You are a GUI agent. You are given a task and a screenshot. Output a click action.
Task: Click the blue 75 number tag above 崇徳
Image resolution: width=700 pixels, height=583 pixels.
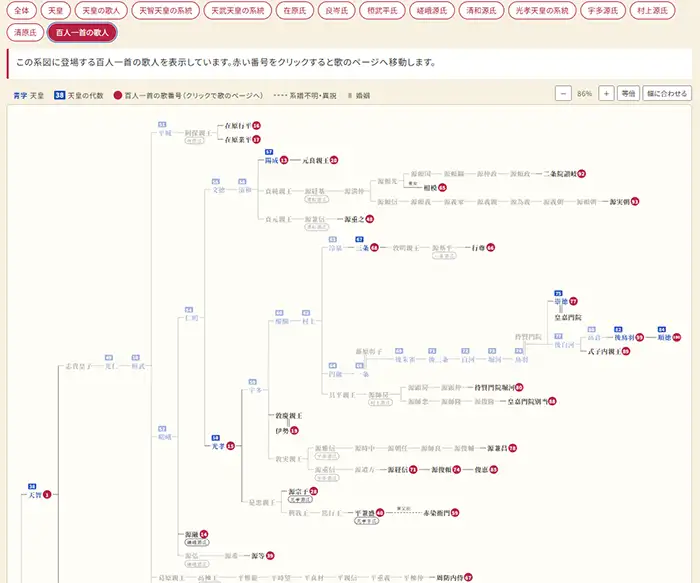click(558, 293)
